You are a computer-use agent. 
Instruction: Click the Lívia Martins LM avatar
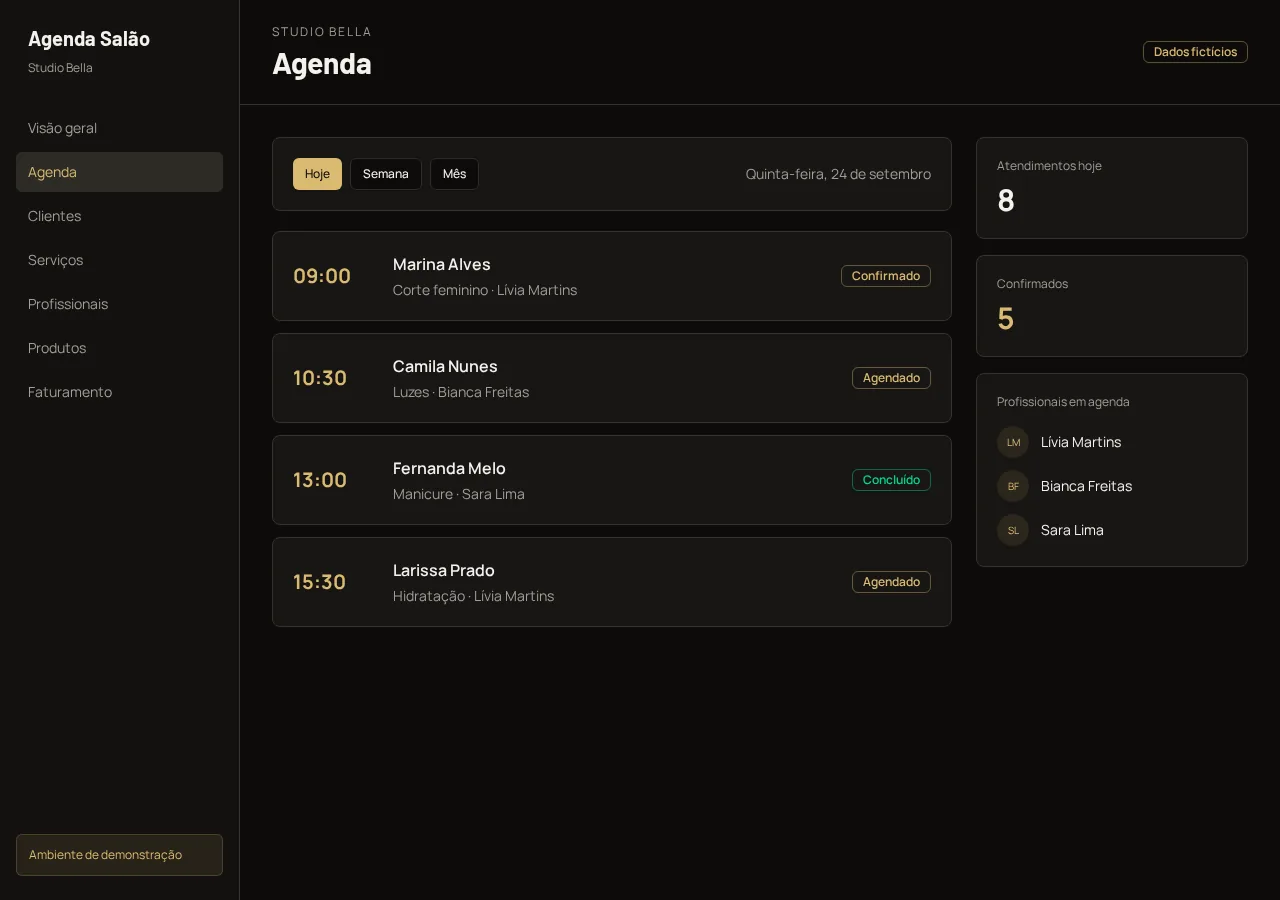click(1013, 442)
